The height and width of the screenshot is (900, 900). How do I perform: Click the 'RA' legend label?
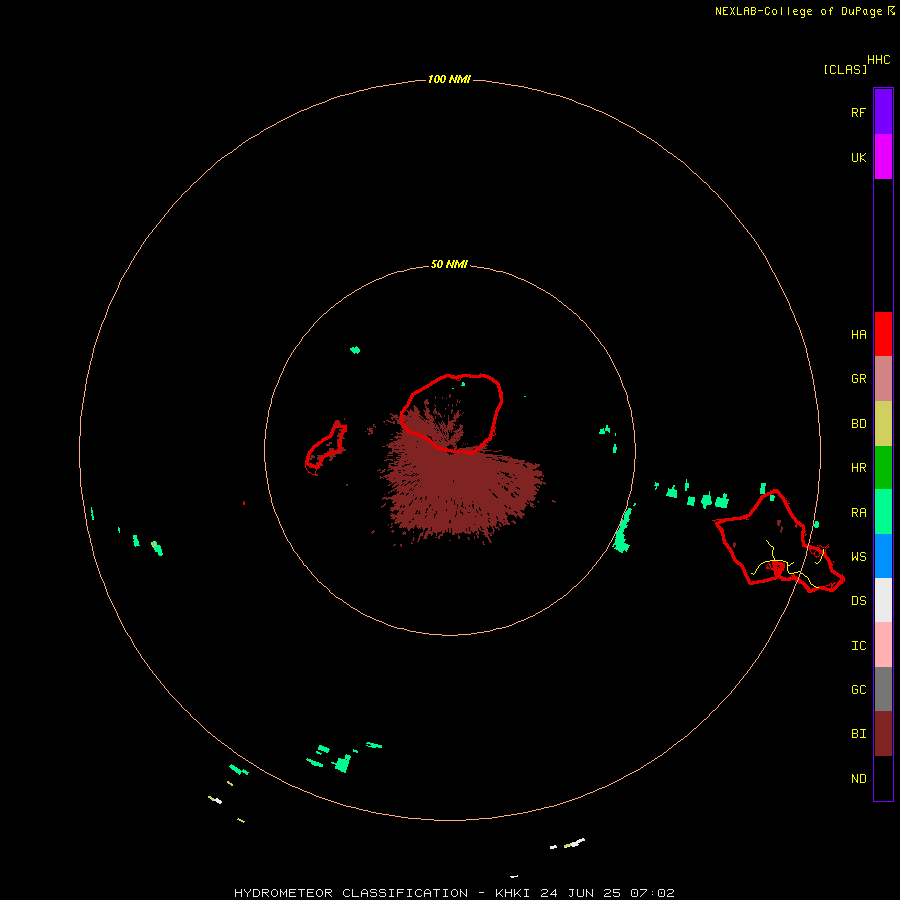[x=858, y=513]
